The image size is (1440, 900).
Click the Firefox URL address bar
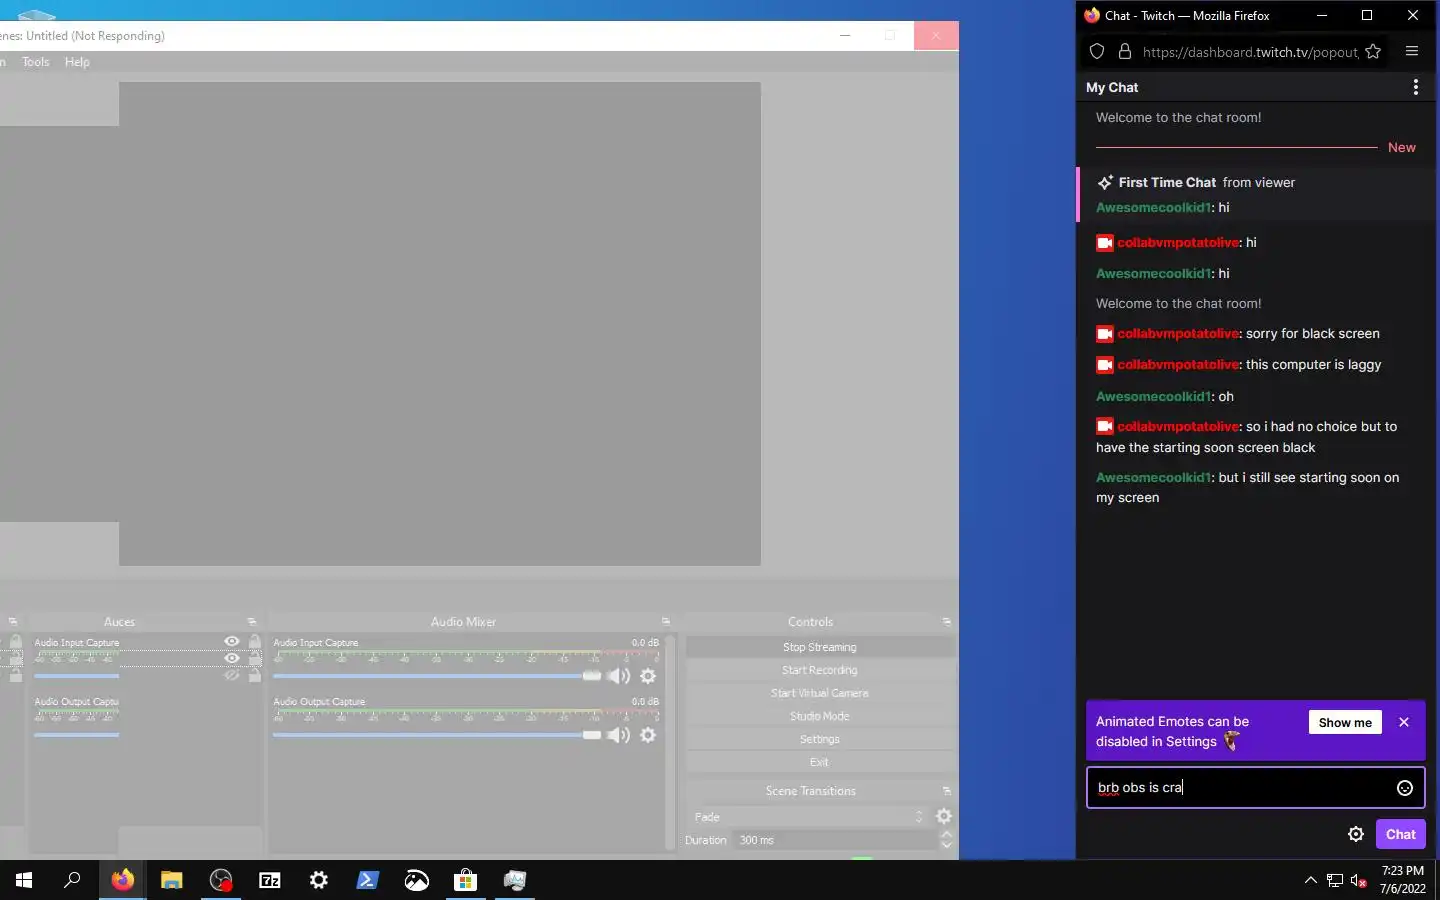click(x=1250, y=52)
